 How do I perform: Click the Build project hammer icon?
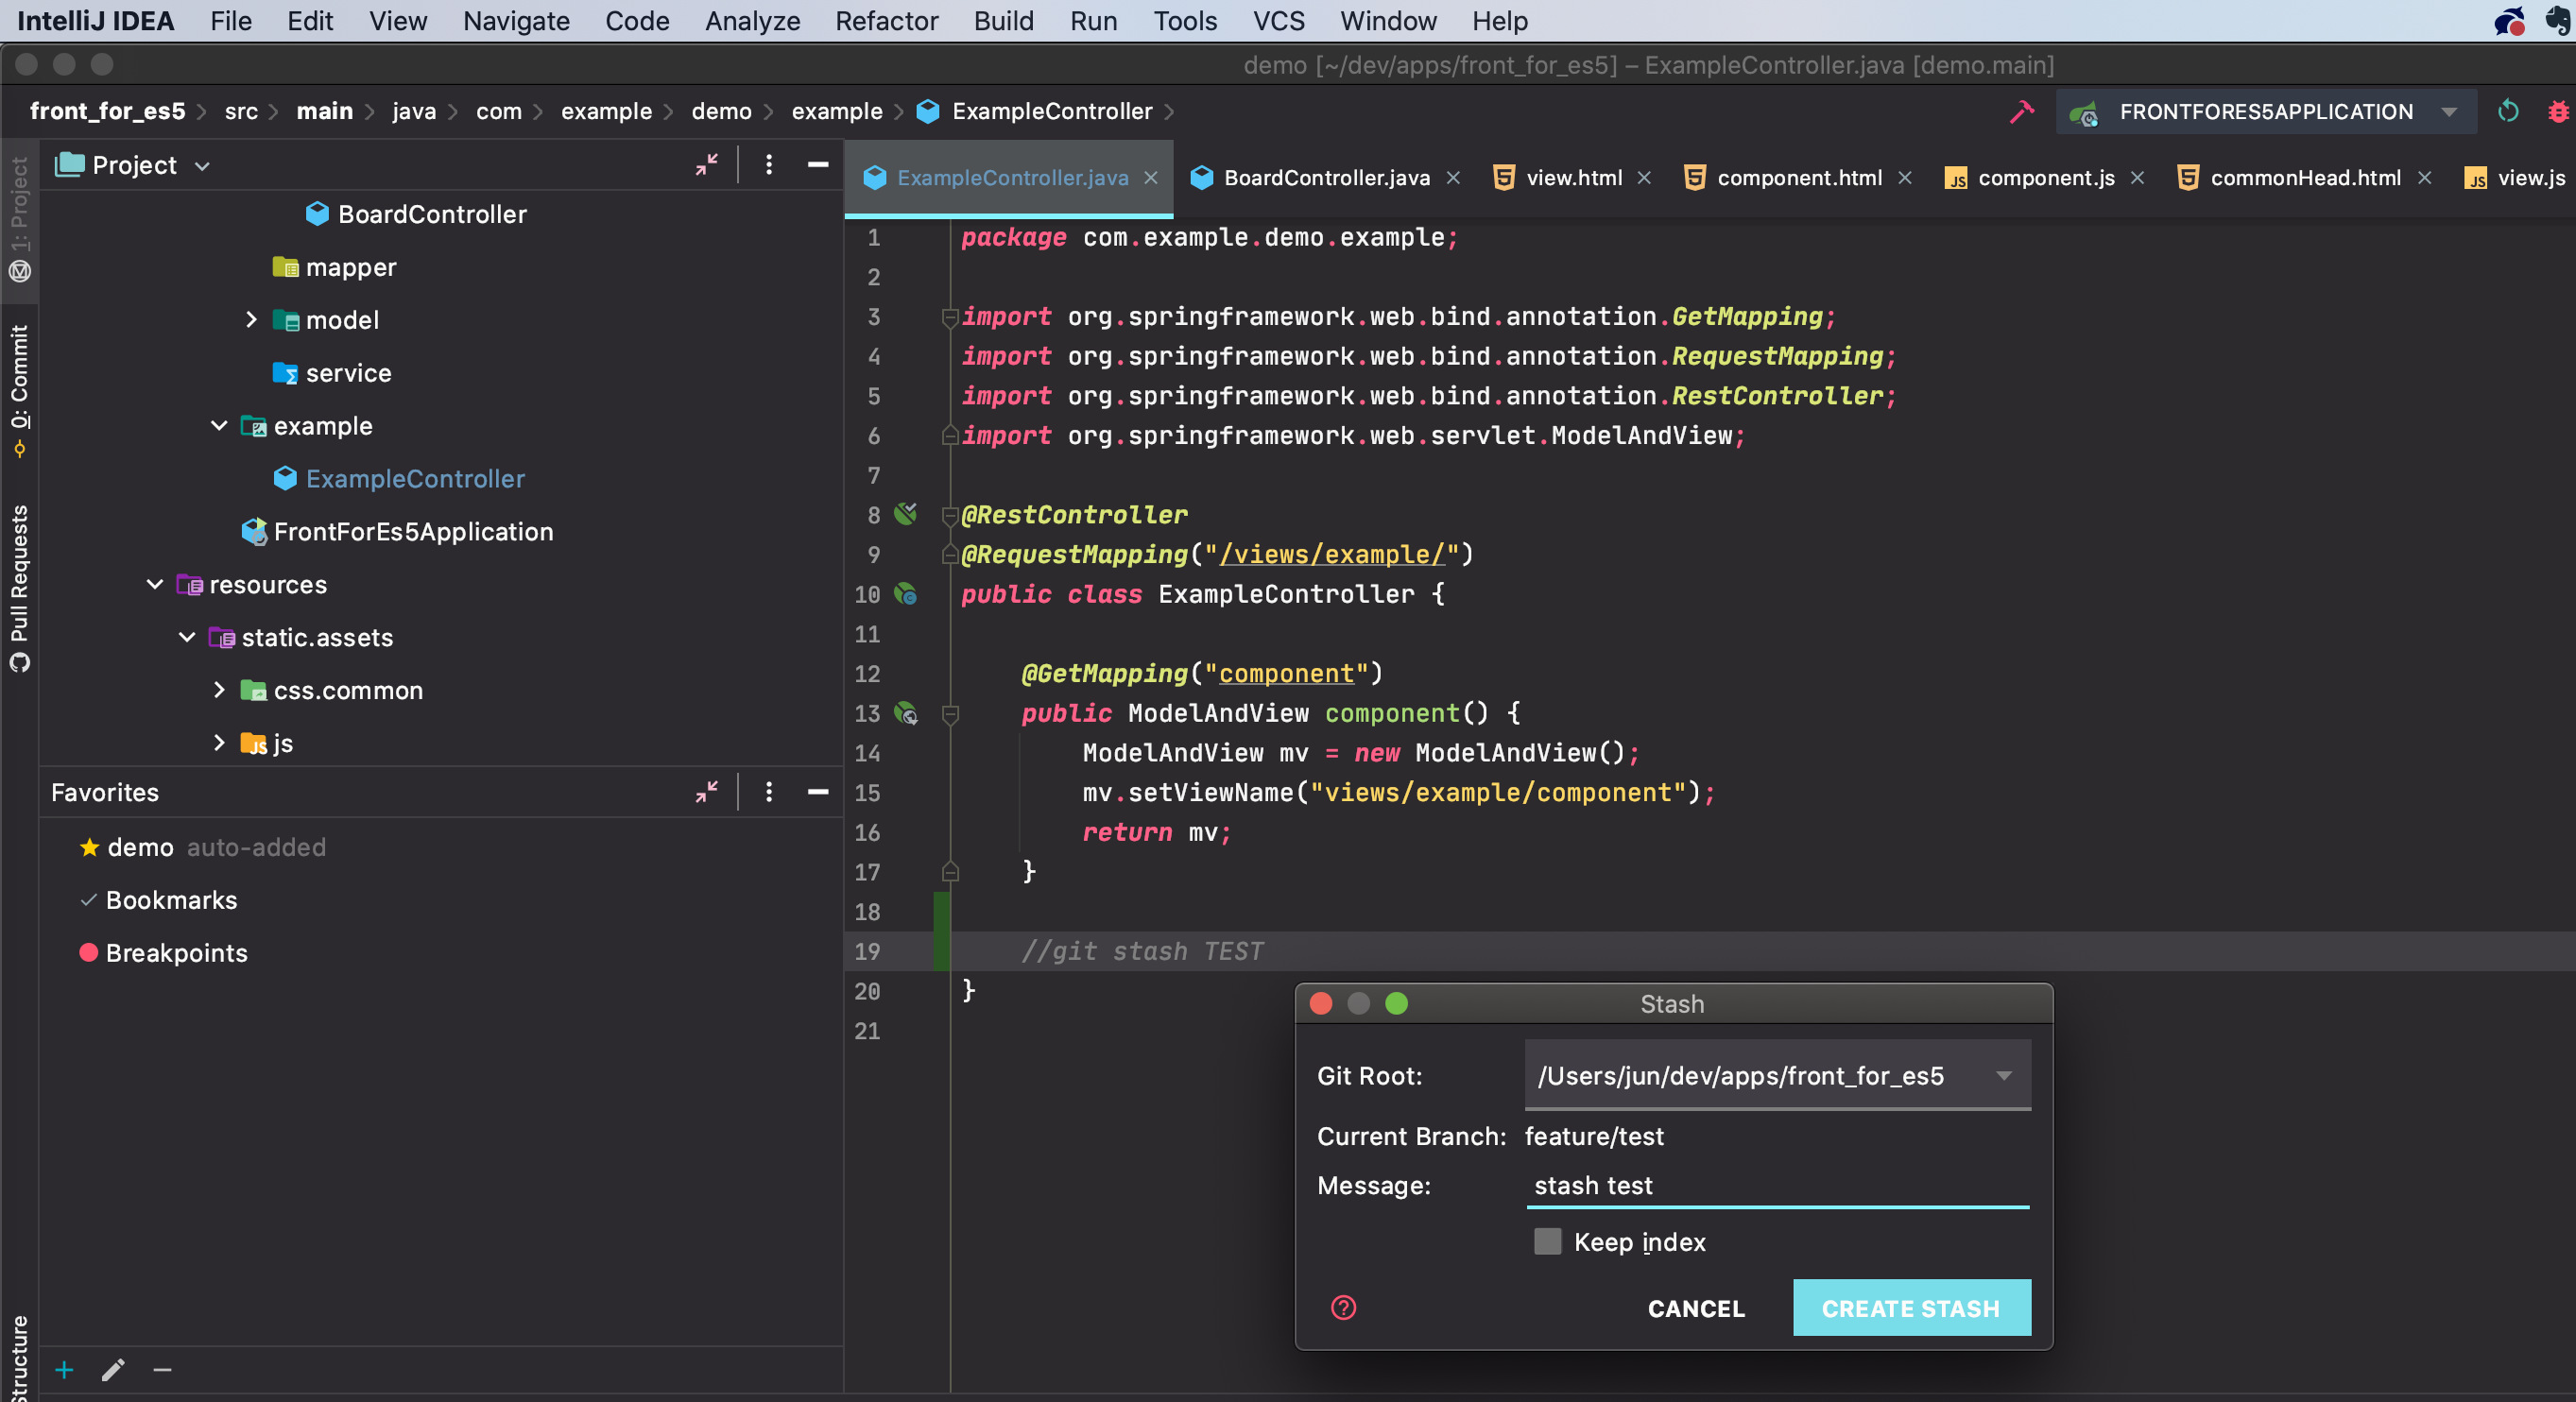(2021, 111)
